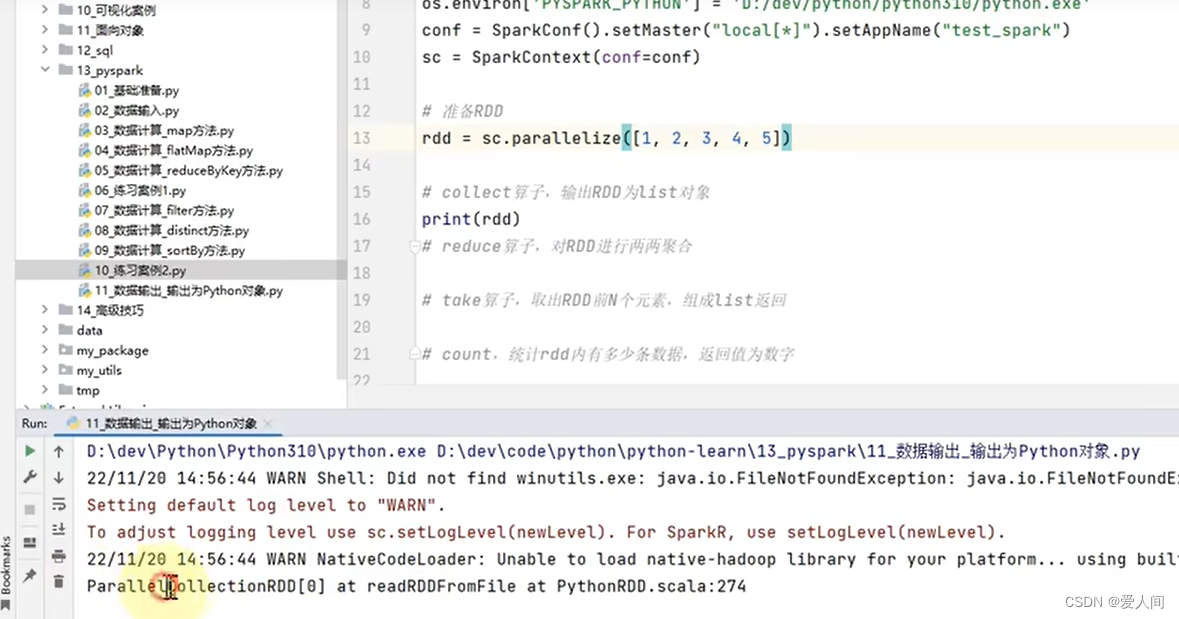Close the 11_数据输出 run tab
The height and width of the screenshot is (619, 1179).
[x=266, y=423]
